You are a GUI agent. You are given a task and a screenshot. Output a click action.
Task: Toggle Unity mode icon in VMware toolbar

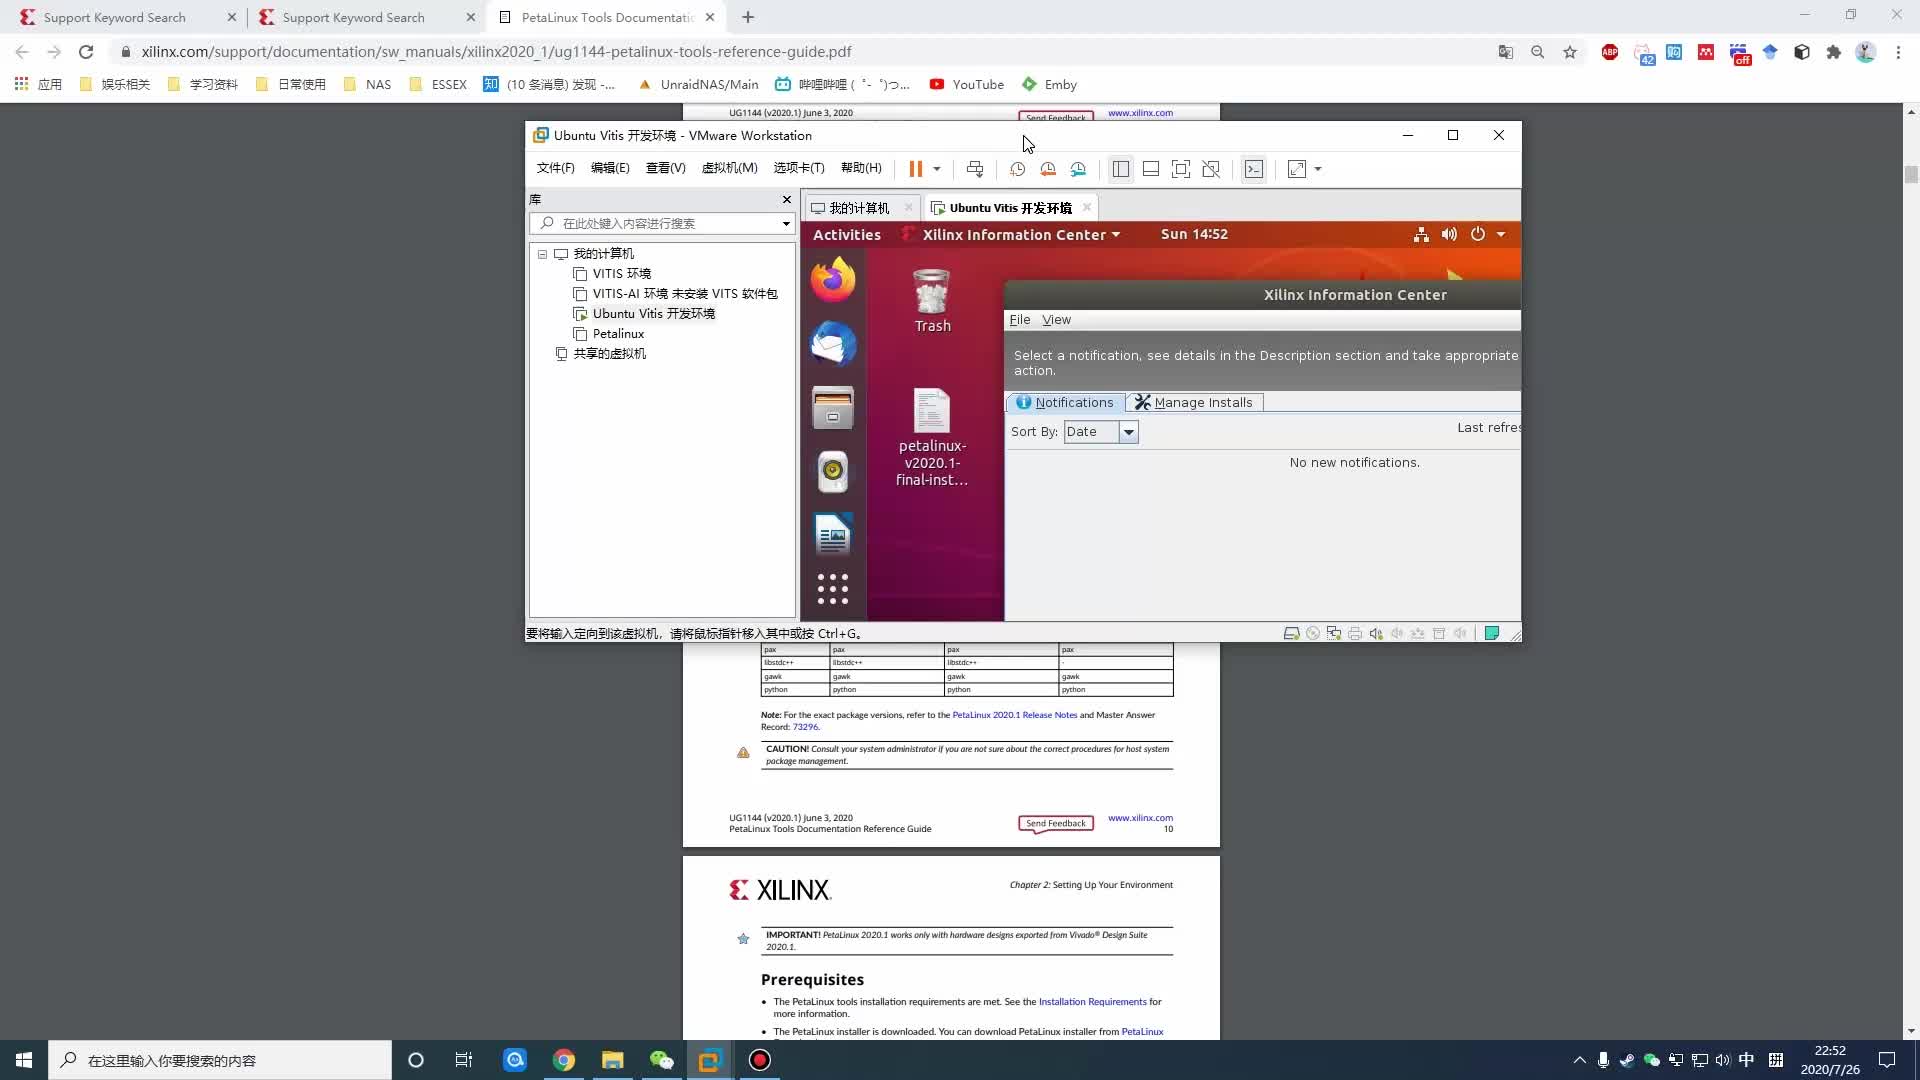pos(1211,169)
